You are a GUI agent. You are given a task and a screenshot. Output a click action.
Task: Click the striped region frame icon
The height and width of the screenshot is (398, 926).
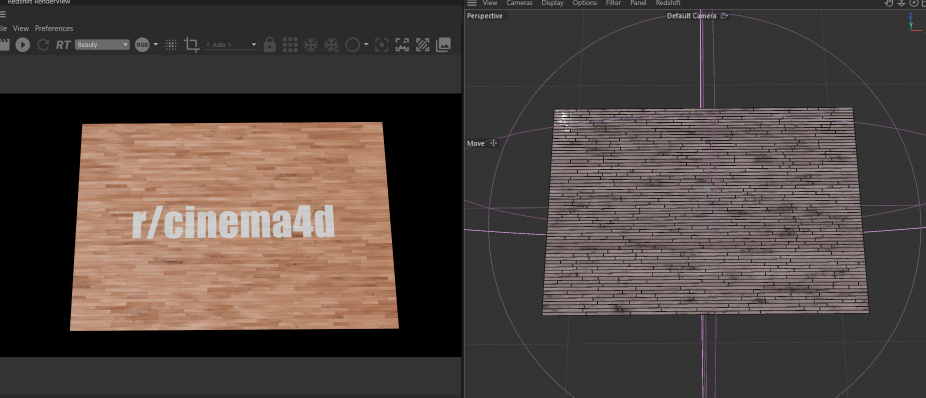point(422,45)
